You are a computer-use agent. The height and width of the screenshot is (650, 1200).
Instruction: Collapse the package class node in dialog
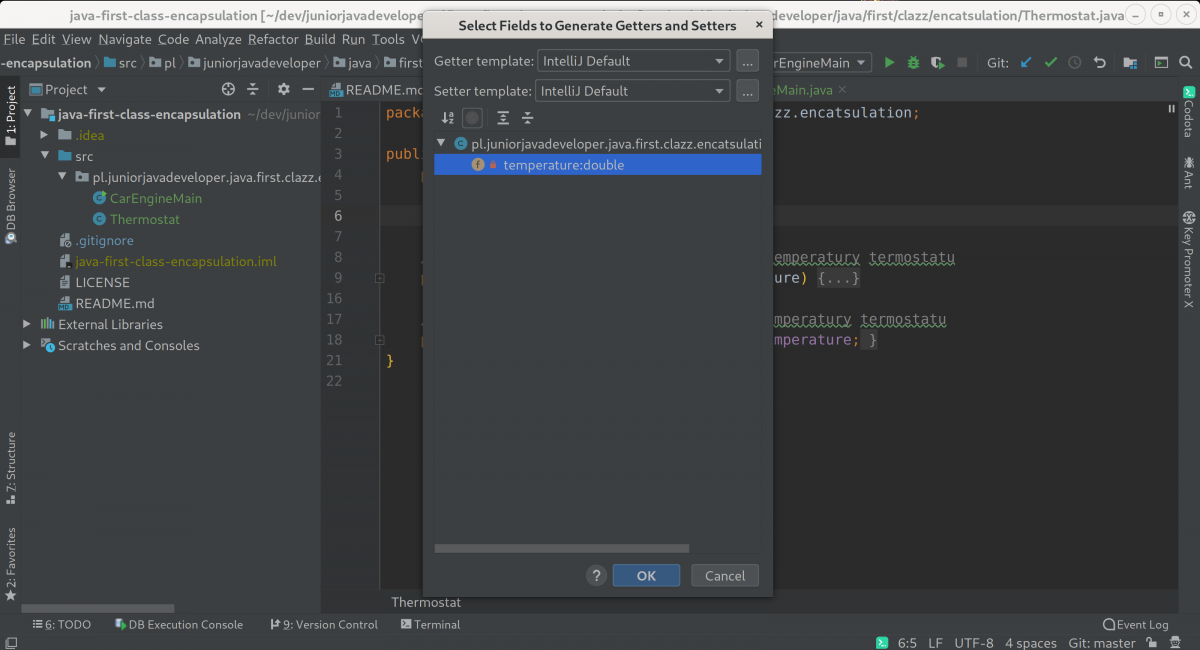point(442,144)
